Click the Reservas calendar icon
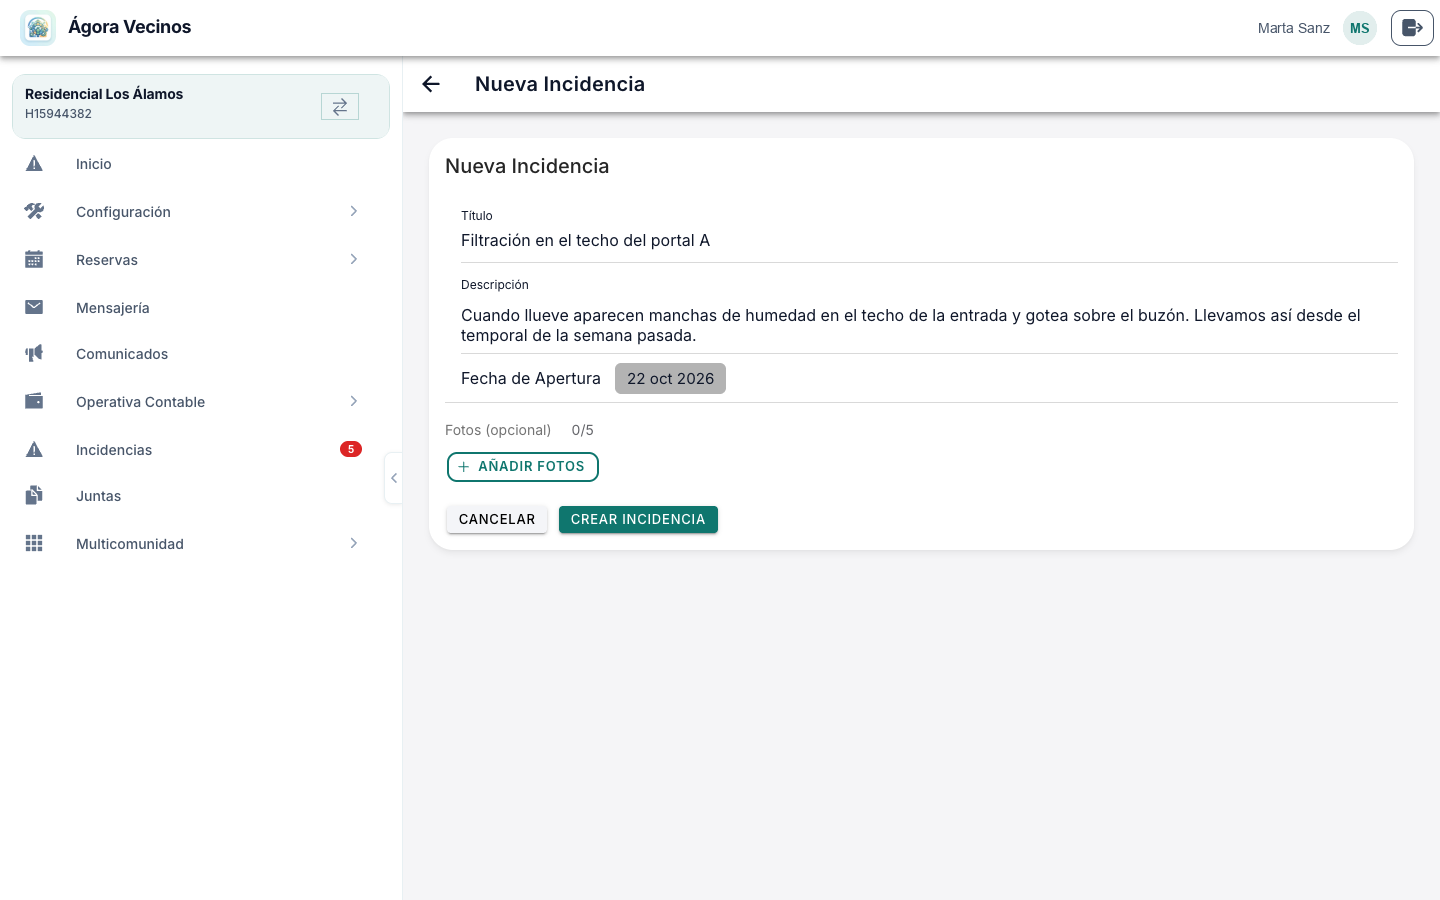Image resolution: width=1440 pixels, height=900 pixels. pyautogui.click(x=34, y=259)
